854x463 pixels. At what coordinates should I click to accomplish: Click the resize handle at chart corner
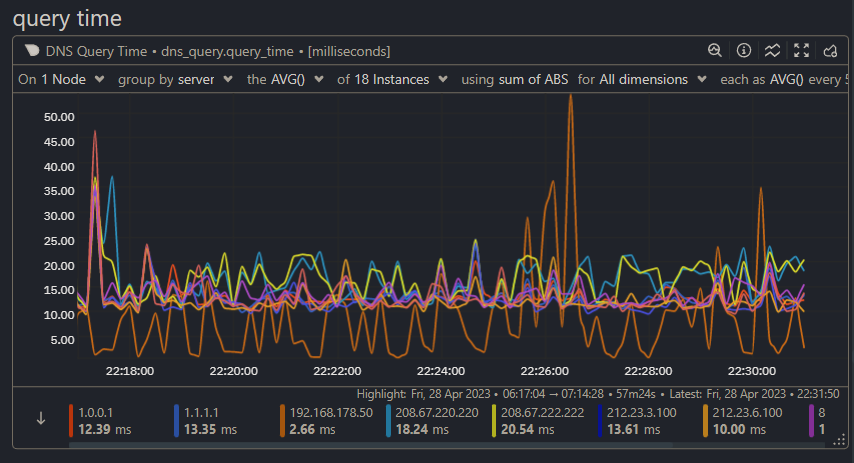coord(840,440)
